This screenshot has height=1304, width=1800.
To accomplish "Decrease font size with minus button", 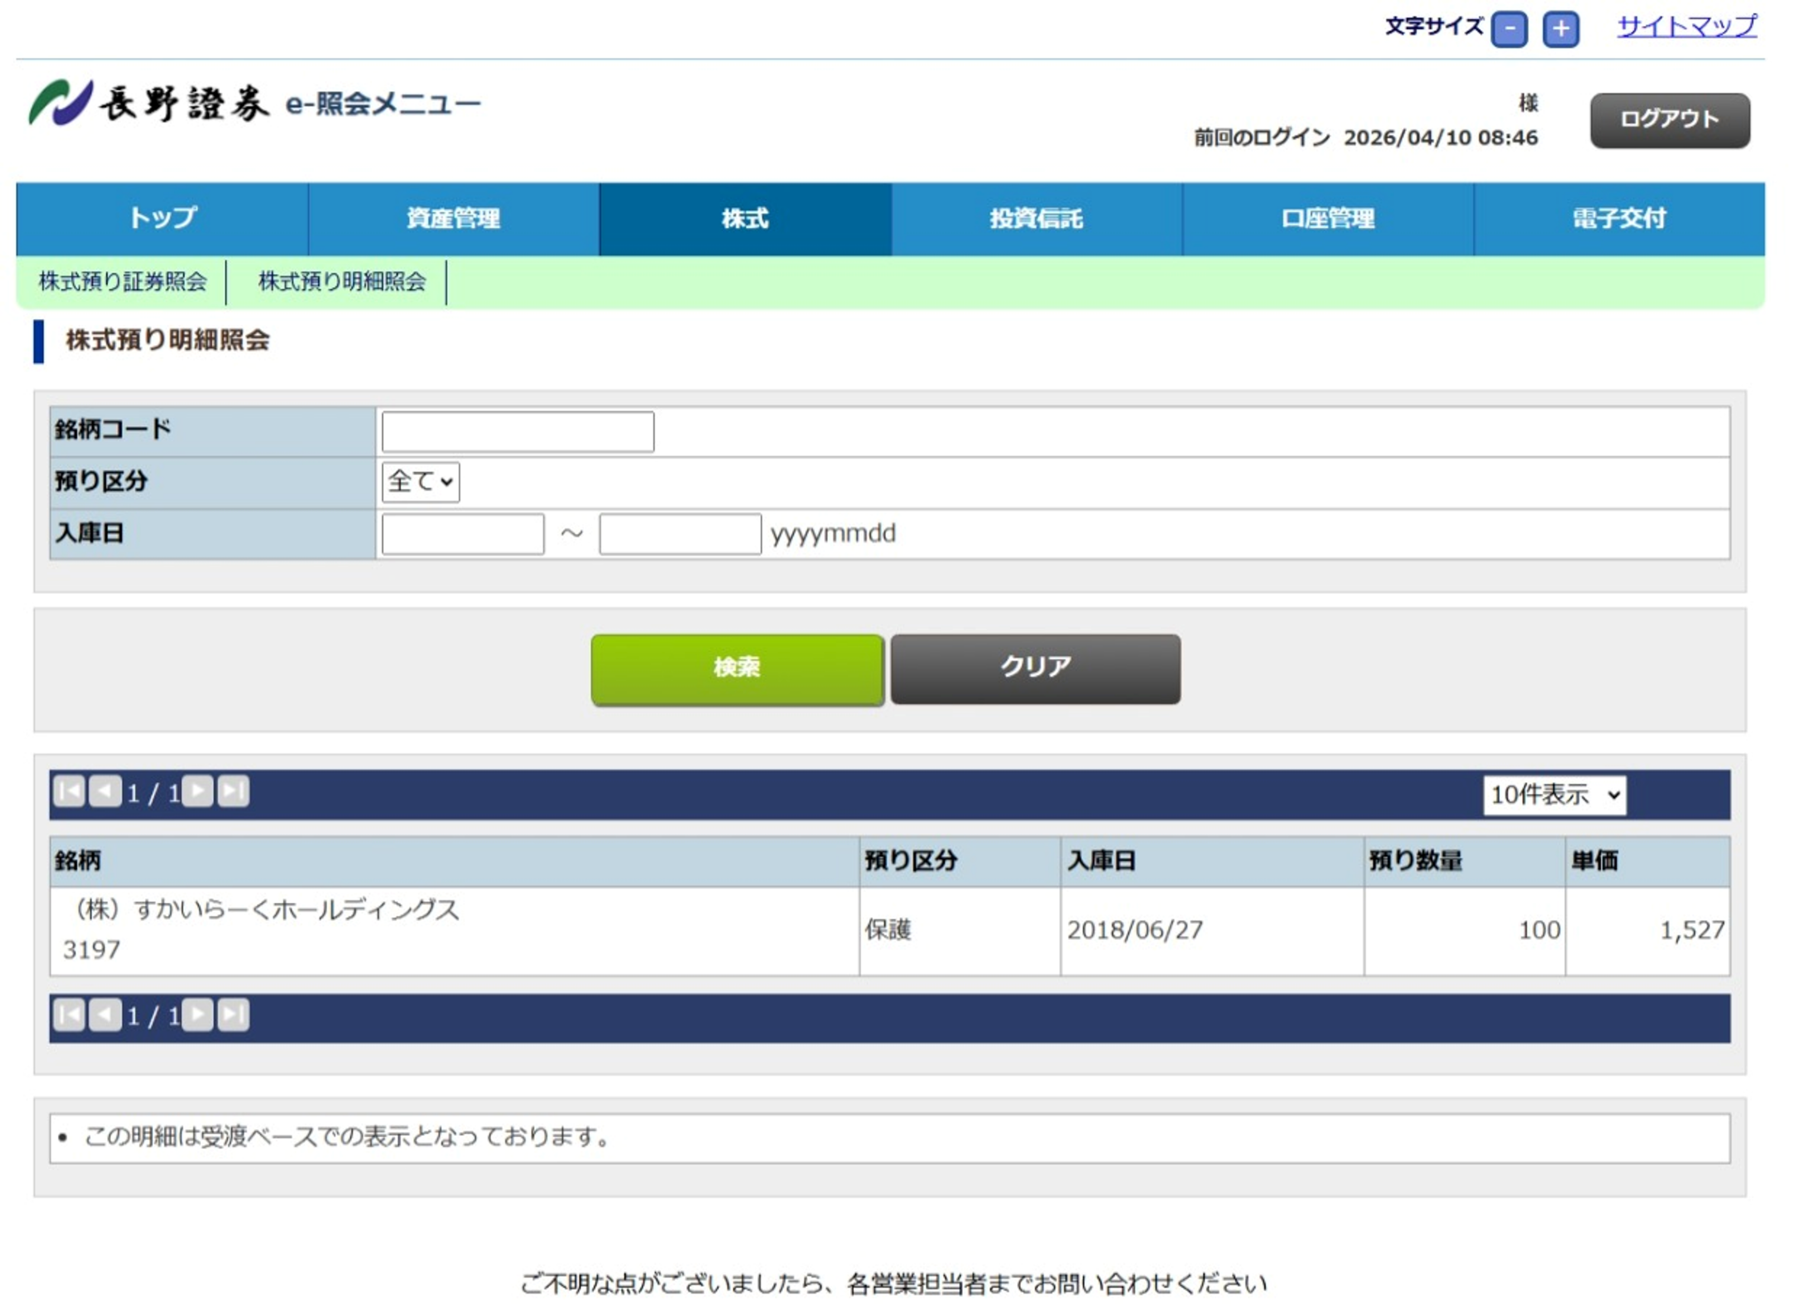I will coord(1509,29).
